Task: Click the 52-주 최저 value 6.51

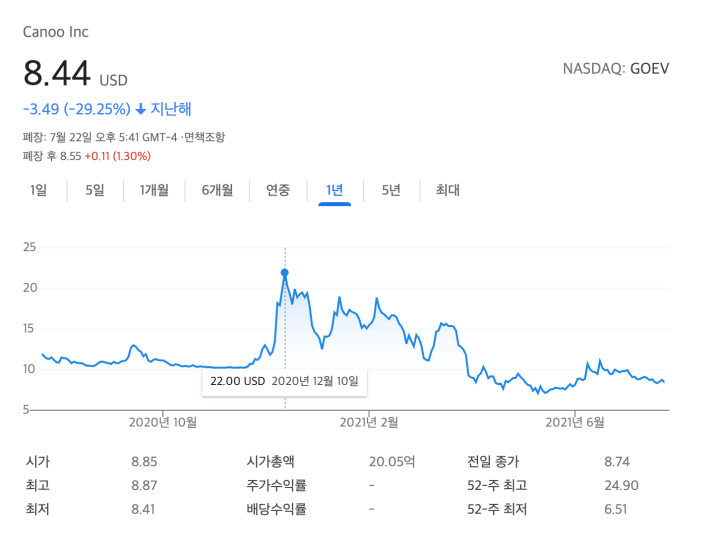Action: point(615,509)
